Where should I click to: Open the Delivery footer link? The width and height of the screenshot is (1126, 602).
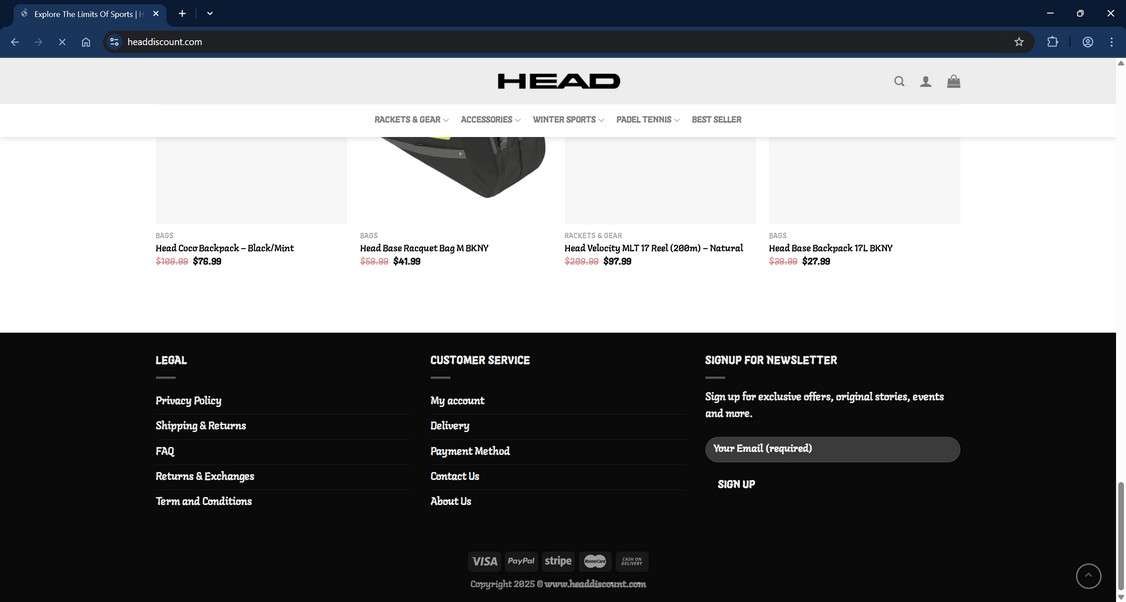[450, 426]
